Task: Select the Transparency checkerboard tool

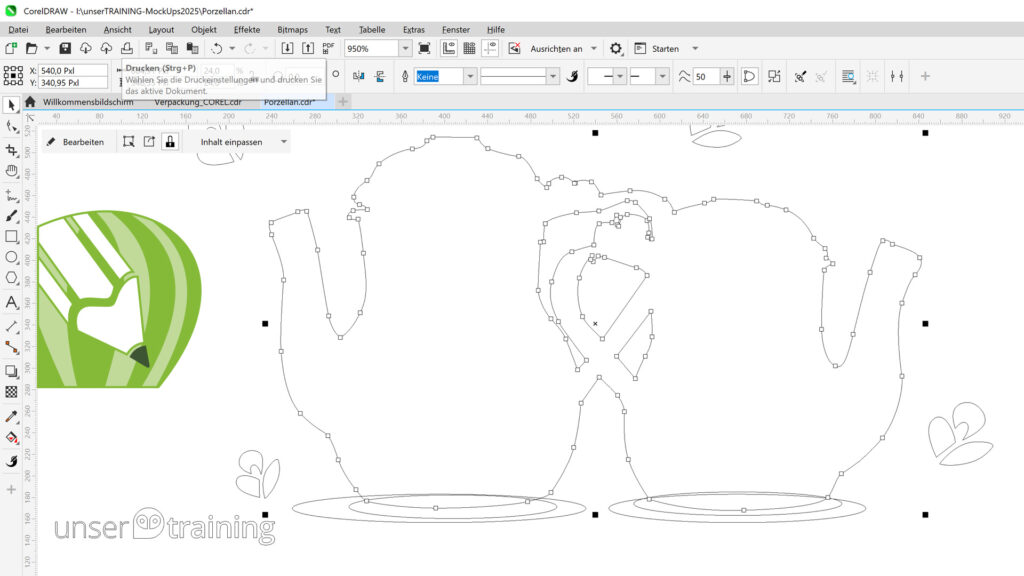Action: pyautogui.click(x=11, y=392)
